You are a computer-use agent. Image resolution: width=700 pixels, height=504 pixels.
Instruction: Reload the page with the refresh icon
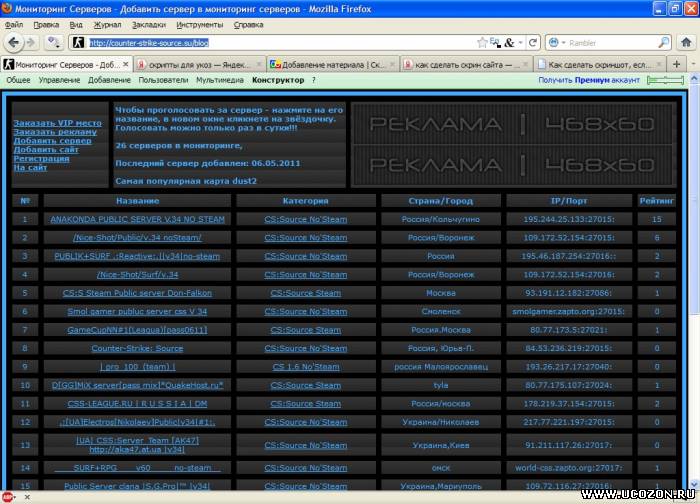532,43
